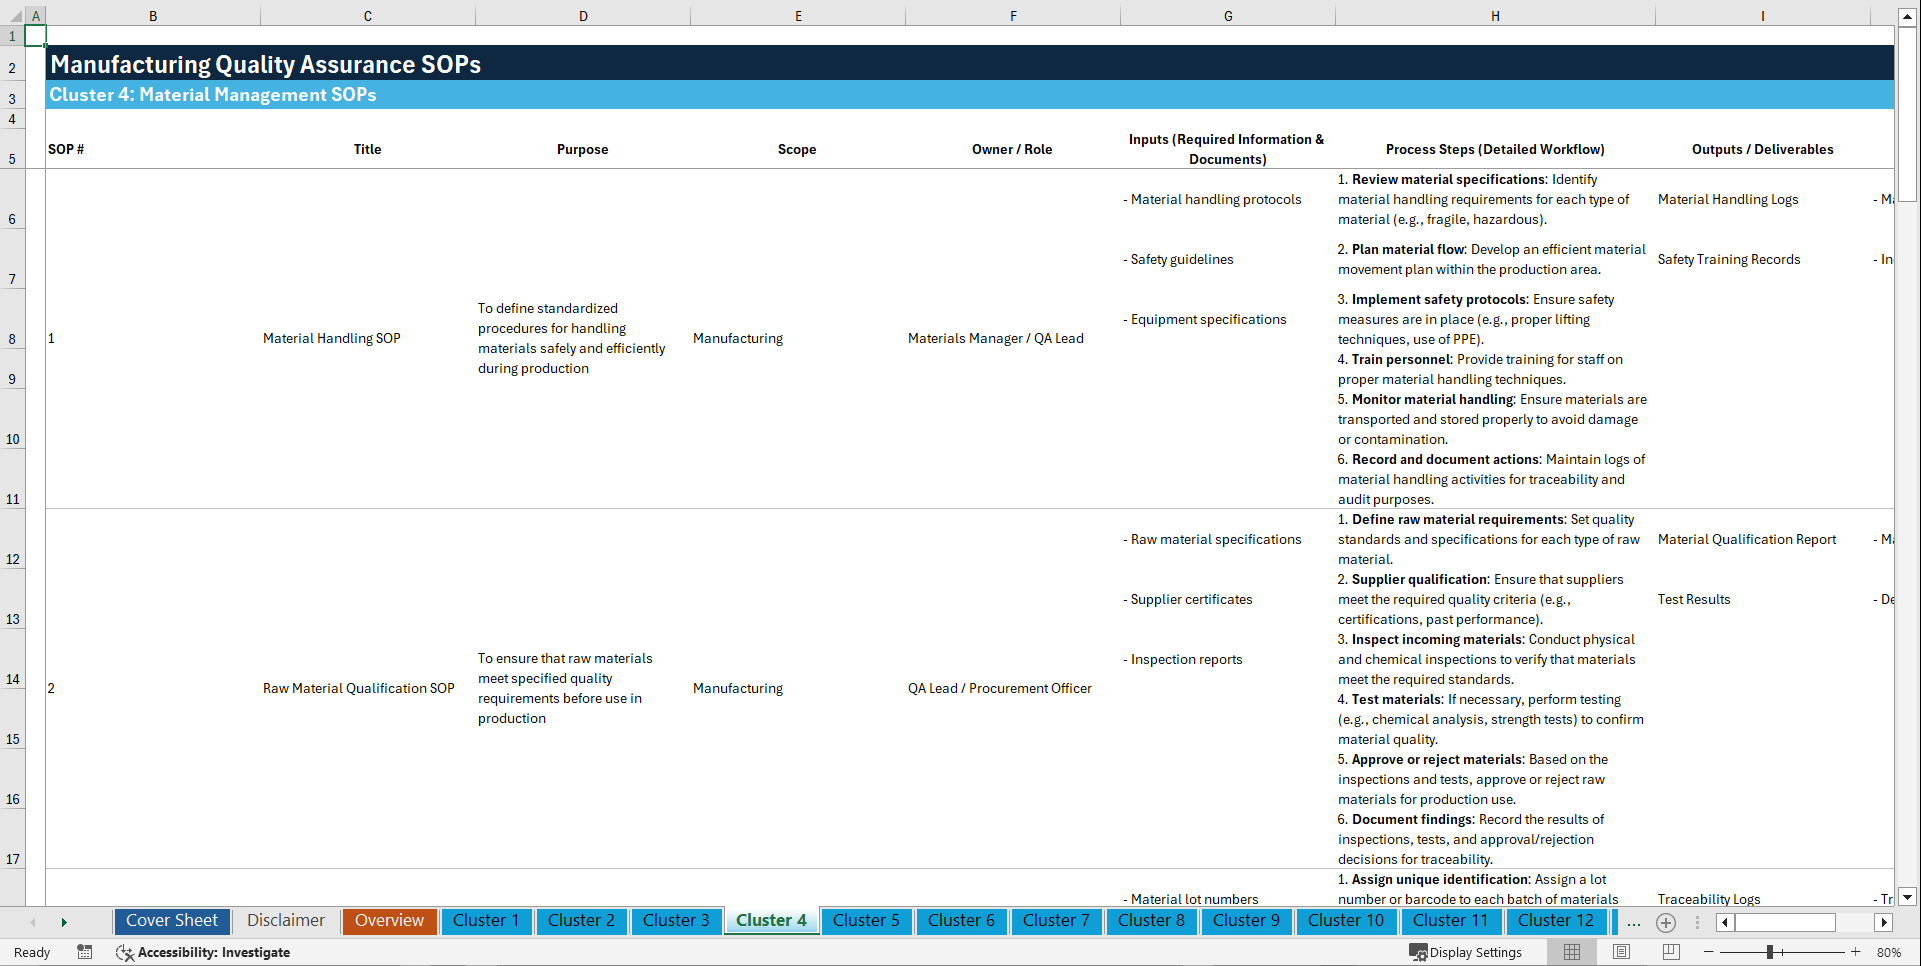Click 80% zoom to open zoom dialog
Image resolution: width=1921 pixels, height=966 pixels.
(x=1889, y=952)
